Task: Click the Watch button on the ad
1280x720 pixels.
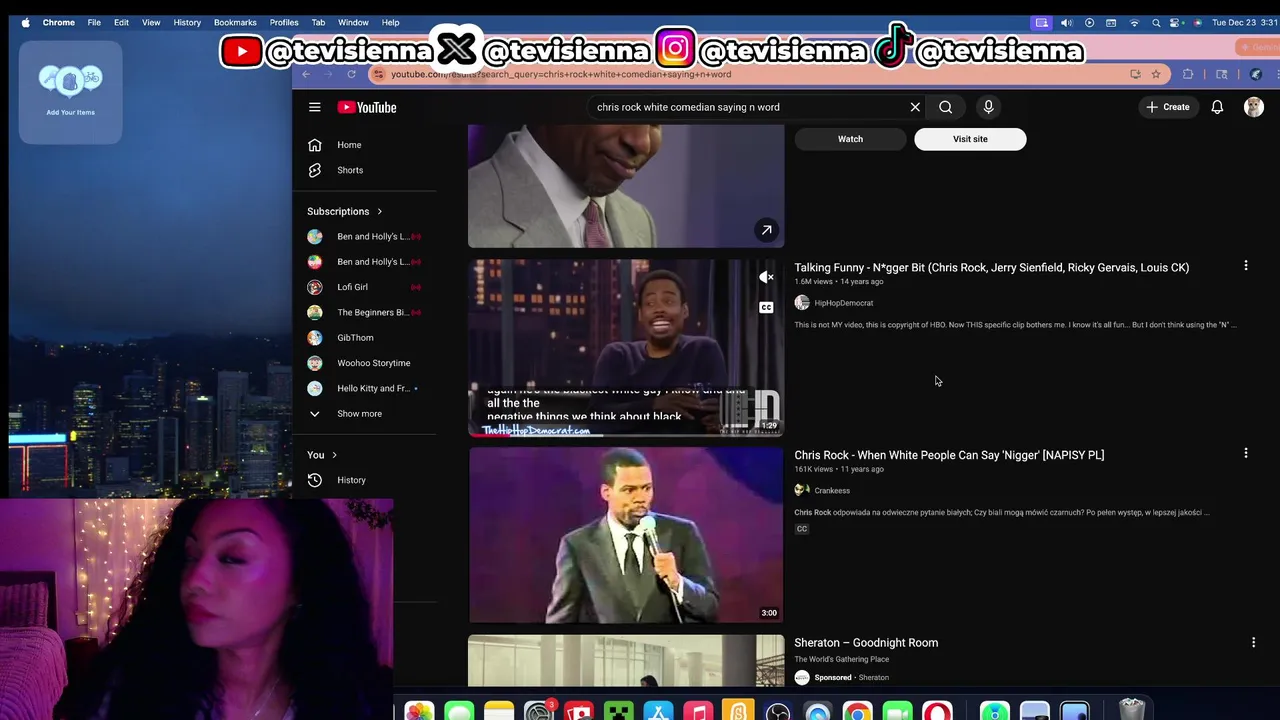Action: pos(850,139)
